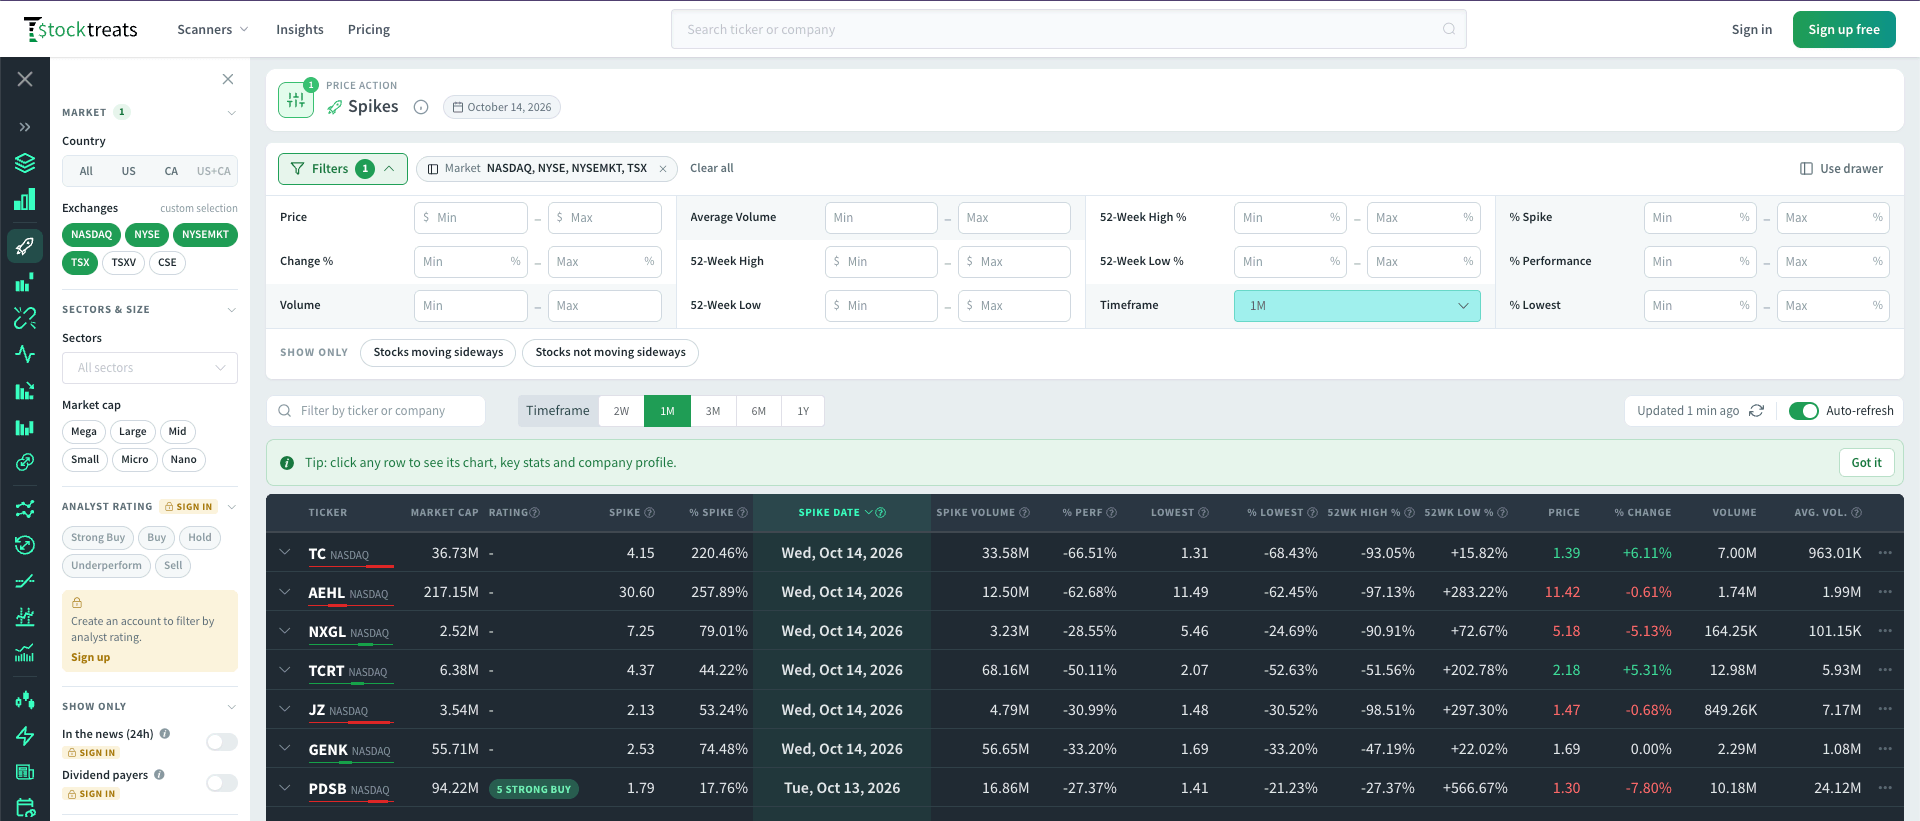Click Use drawer option
This screenshot has height=821, width=1920.
point(1841,169)
